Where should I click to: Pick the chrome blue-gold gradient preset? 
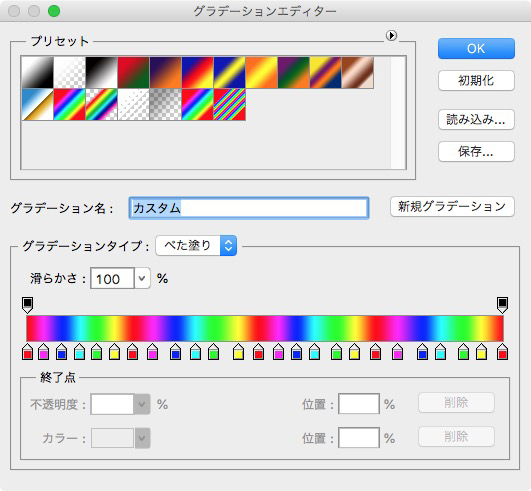tap(37, 104)
